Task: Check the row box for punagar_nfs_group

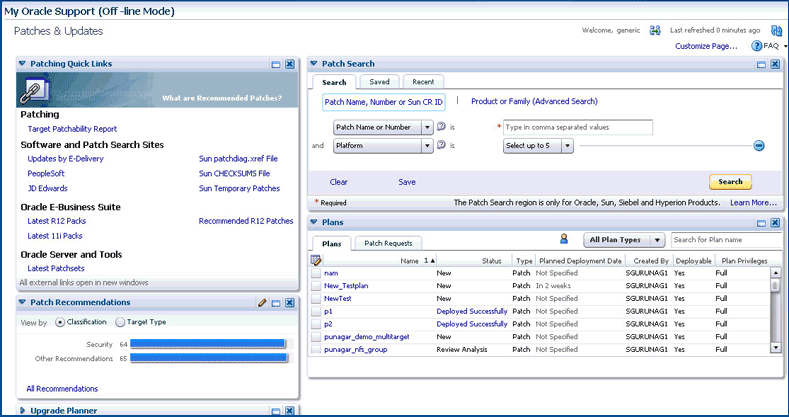Action: click(x=315, y=350)
